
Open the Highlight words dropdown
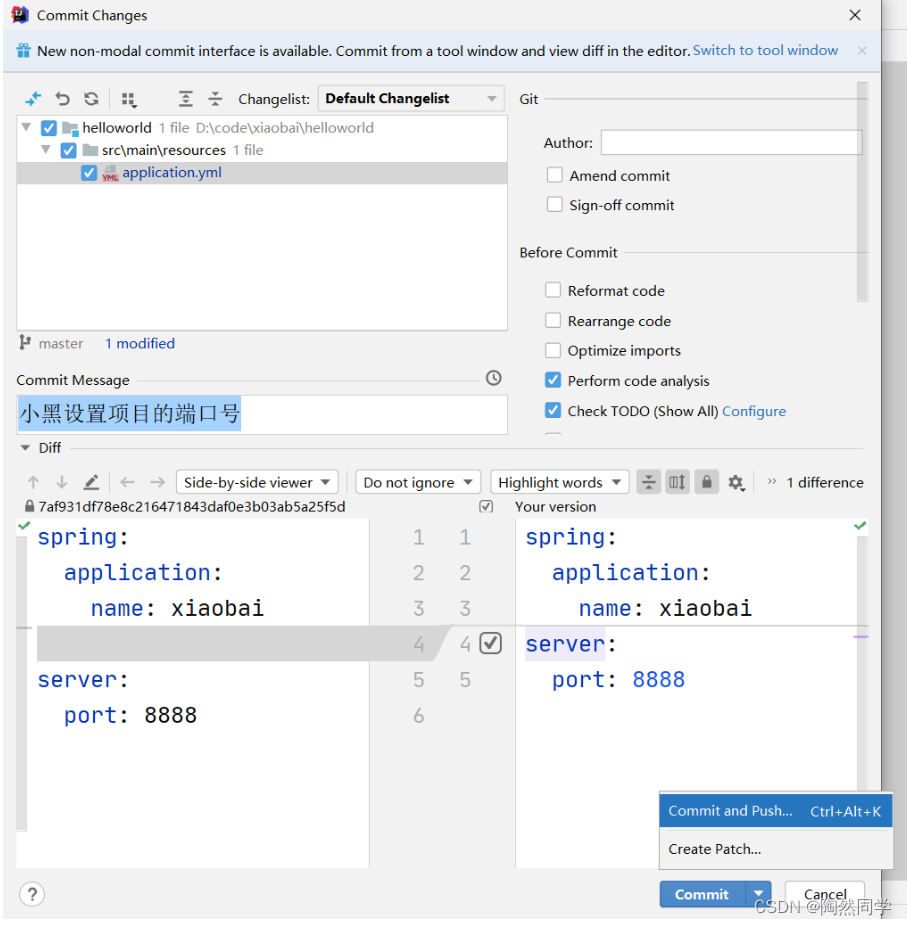click(x=559, y=482)
